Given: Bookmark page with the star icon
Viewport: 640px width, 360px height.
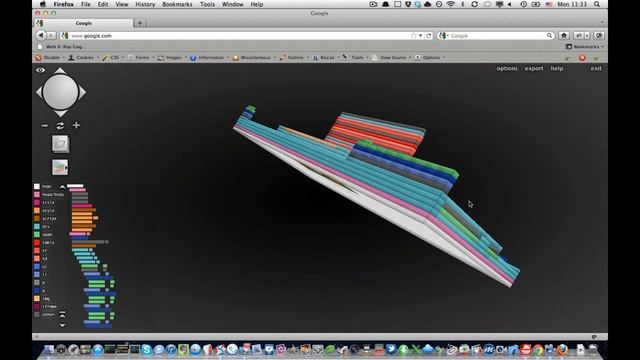Looking at the screenshot, I should click(x=413, y=36).
